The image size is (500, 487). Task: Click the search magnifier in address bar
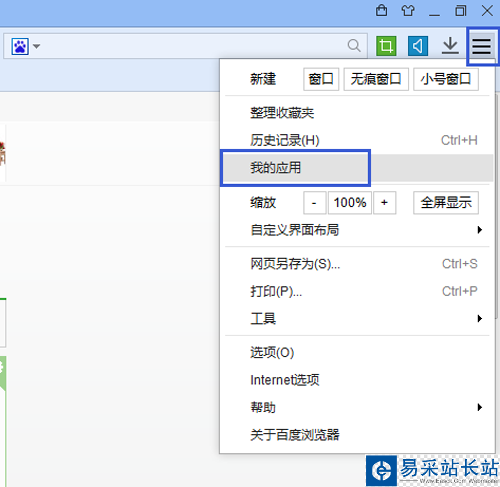click(x=354, y=45)
